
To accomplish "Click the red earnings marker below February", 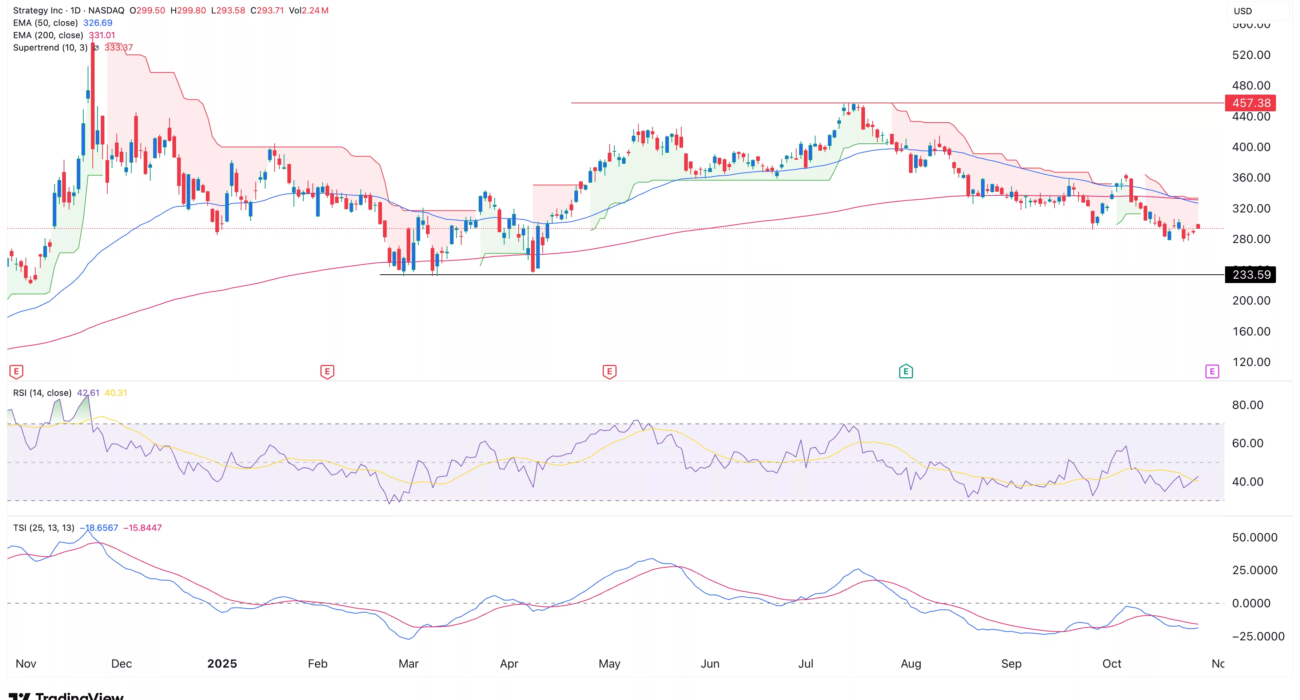I will click(326, 371).
